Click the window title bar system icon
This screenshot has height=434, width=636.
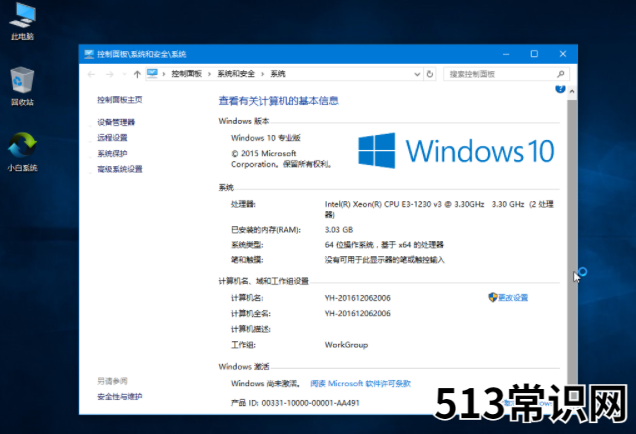click(x=89, y=54)
